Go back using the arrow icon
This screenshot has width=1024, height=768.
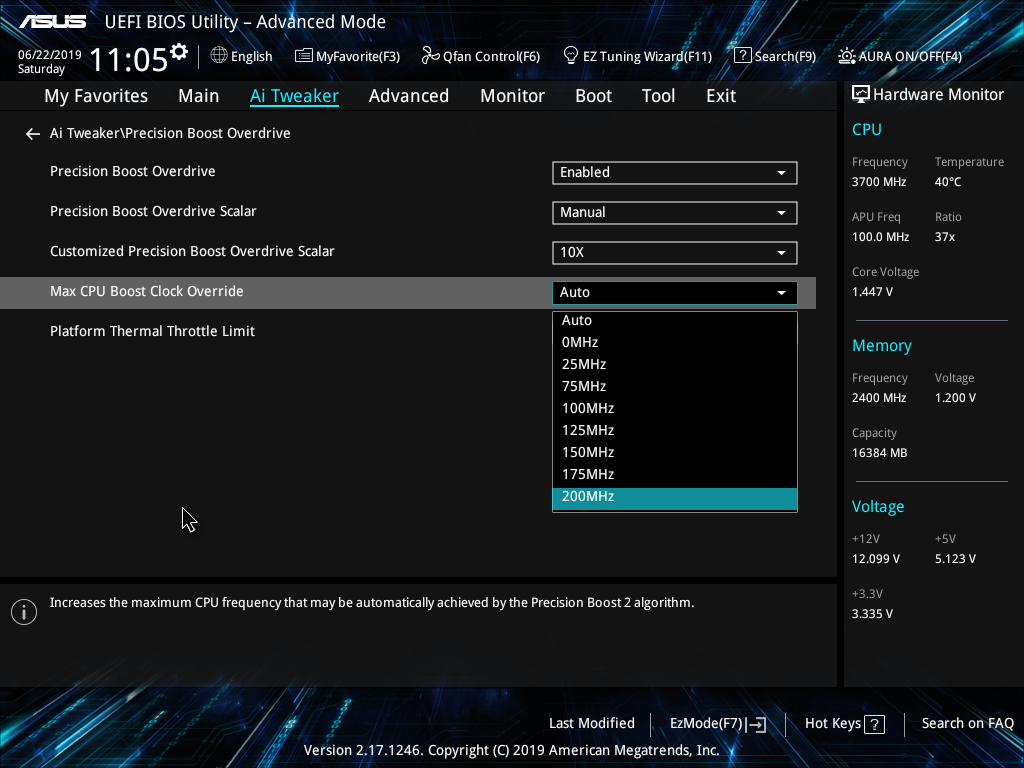coord(33,134)
